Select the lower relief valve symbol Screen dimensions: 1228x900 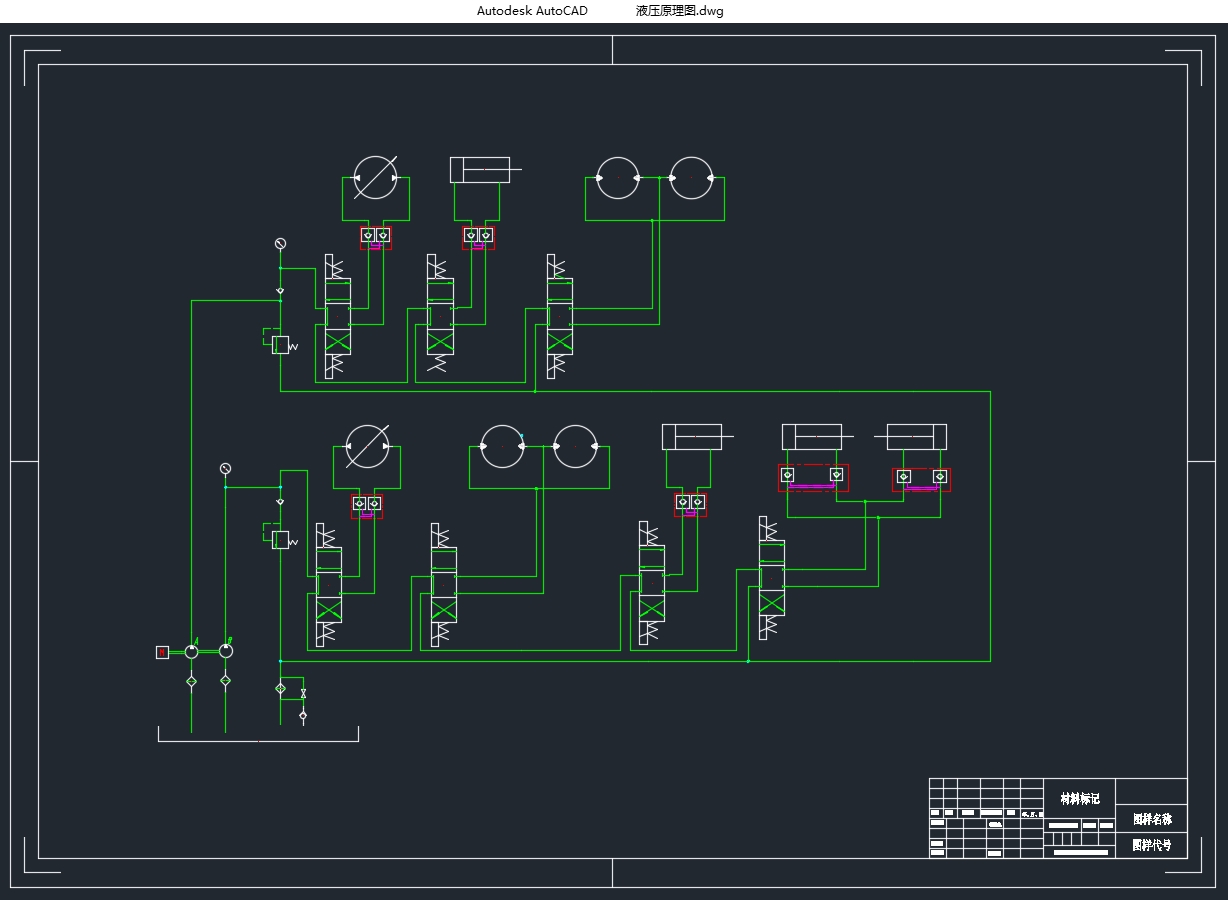[x=280, y=540]
